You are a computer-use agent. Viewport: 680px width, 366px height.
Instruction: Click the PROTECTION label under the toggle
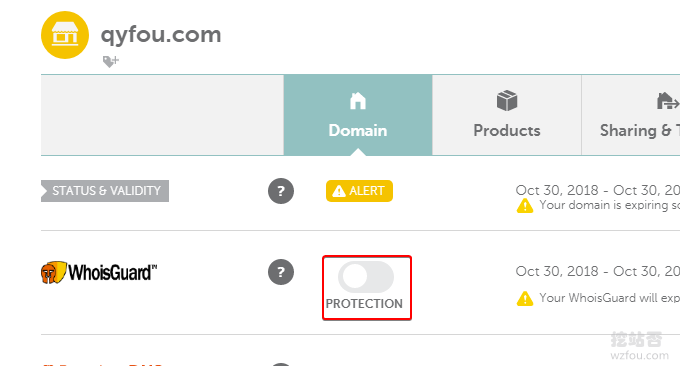coord(364,304)
